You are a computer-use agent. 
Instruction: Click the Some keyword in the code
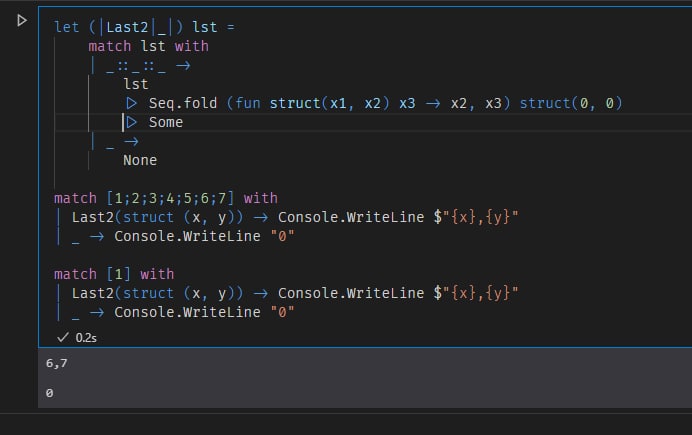pyautogui.click(x=166, y=122)
